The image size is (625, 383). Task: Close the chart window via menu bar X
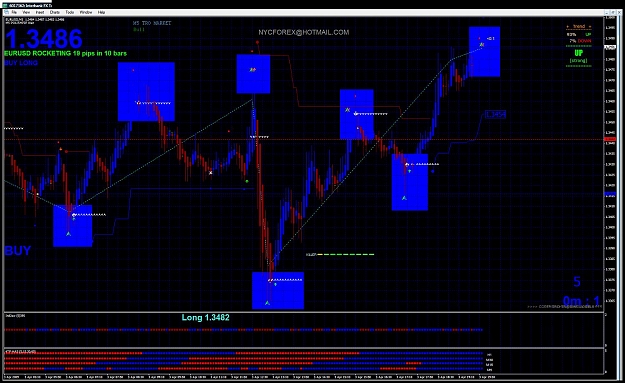(x=619, y=13)
